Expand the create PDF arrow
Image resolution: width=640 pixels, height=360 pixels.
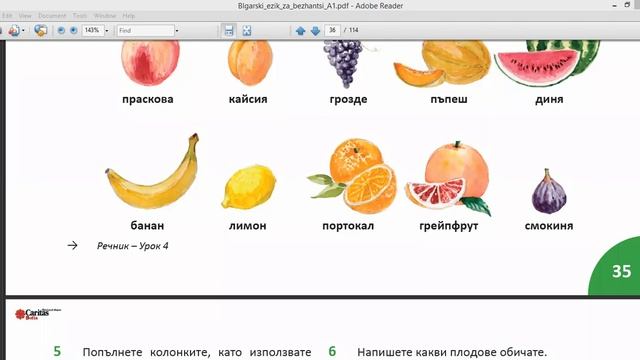tap(23, 31)
